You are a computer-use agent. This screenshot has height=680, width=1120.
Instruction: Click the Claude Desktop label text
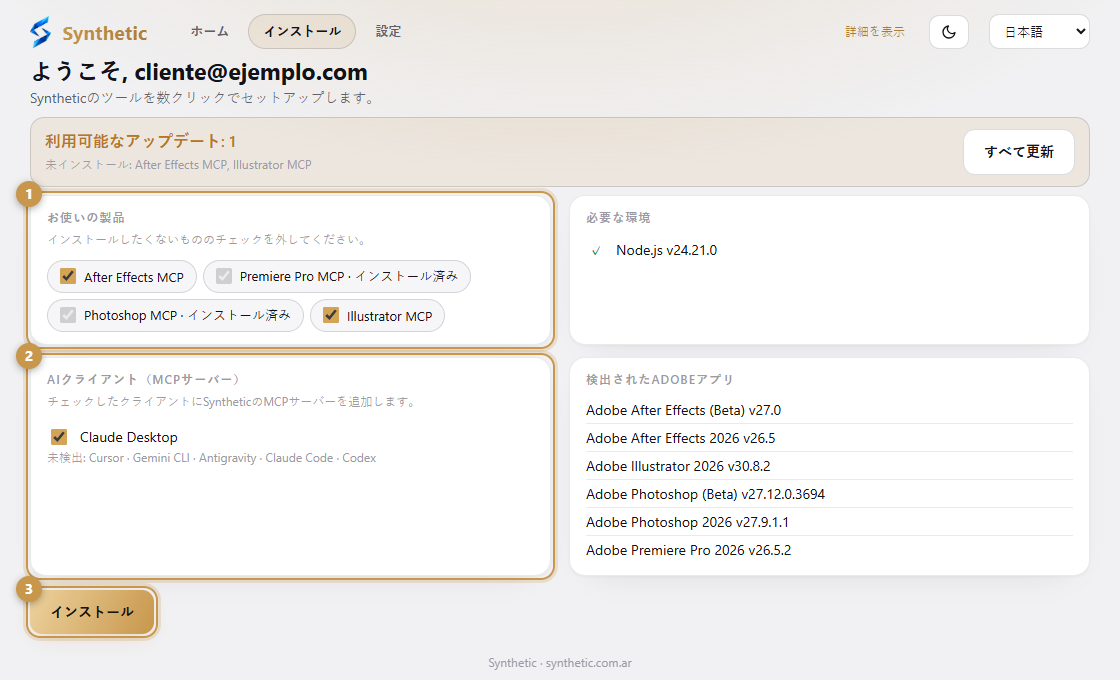point(129,437)
